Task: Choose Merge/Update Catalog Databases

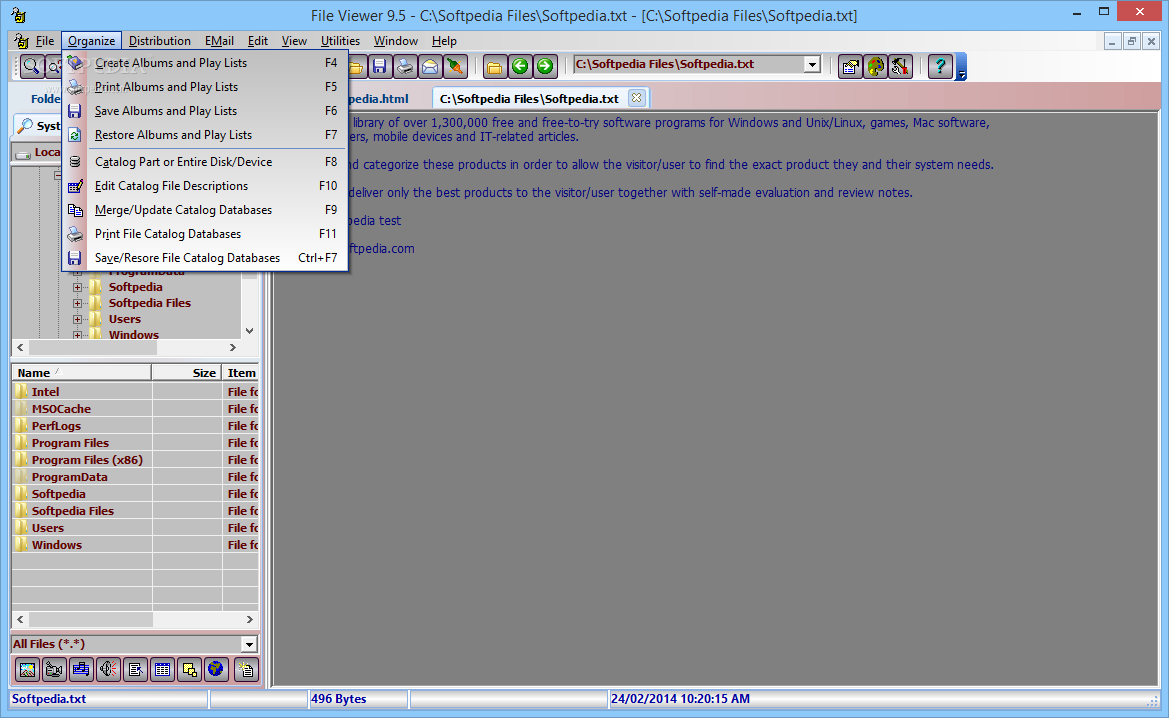Action: pyautogui.click(x=204, y=210)
